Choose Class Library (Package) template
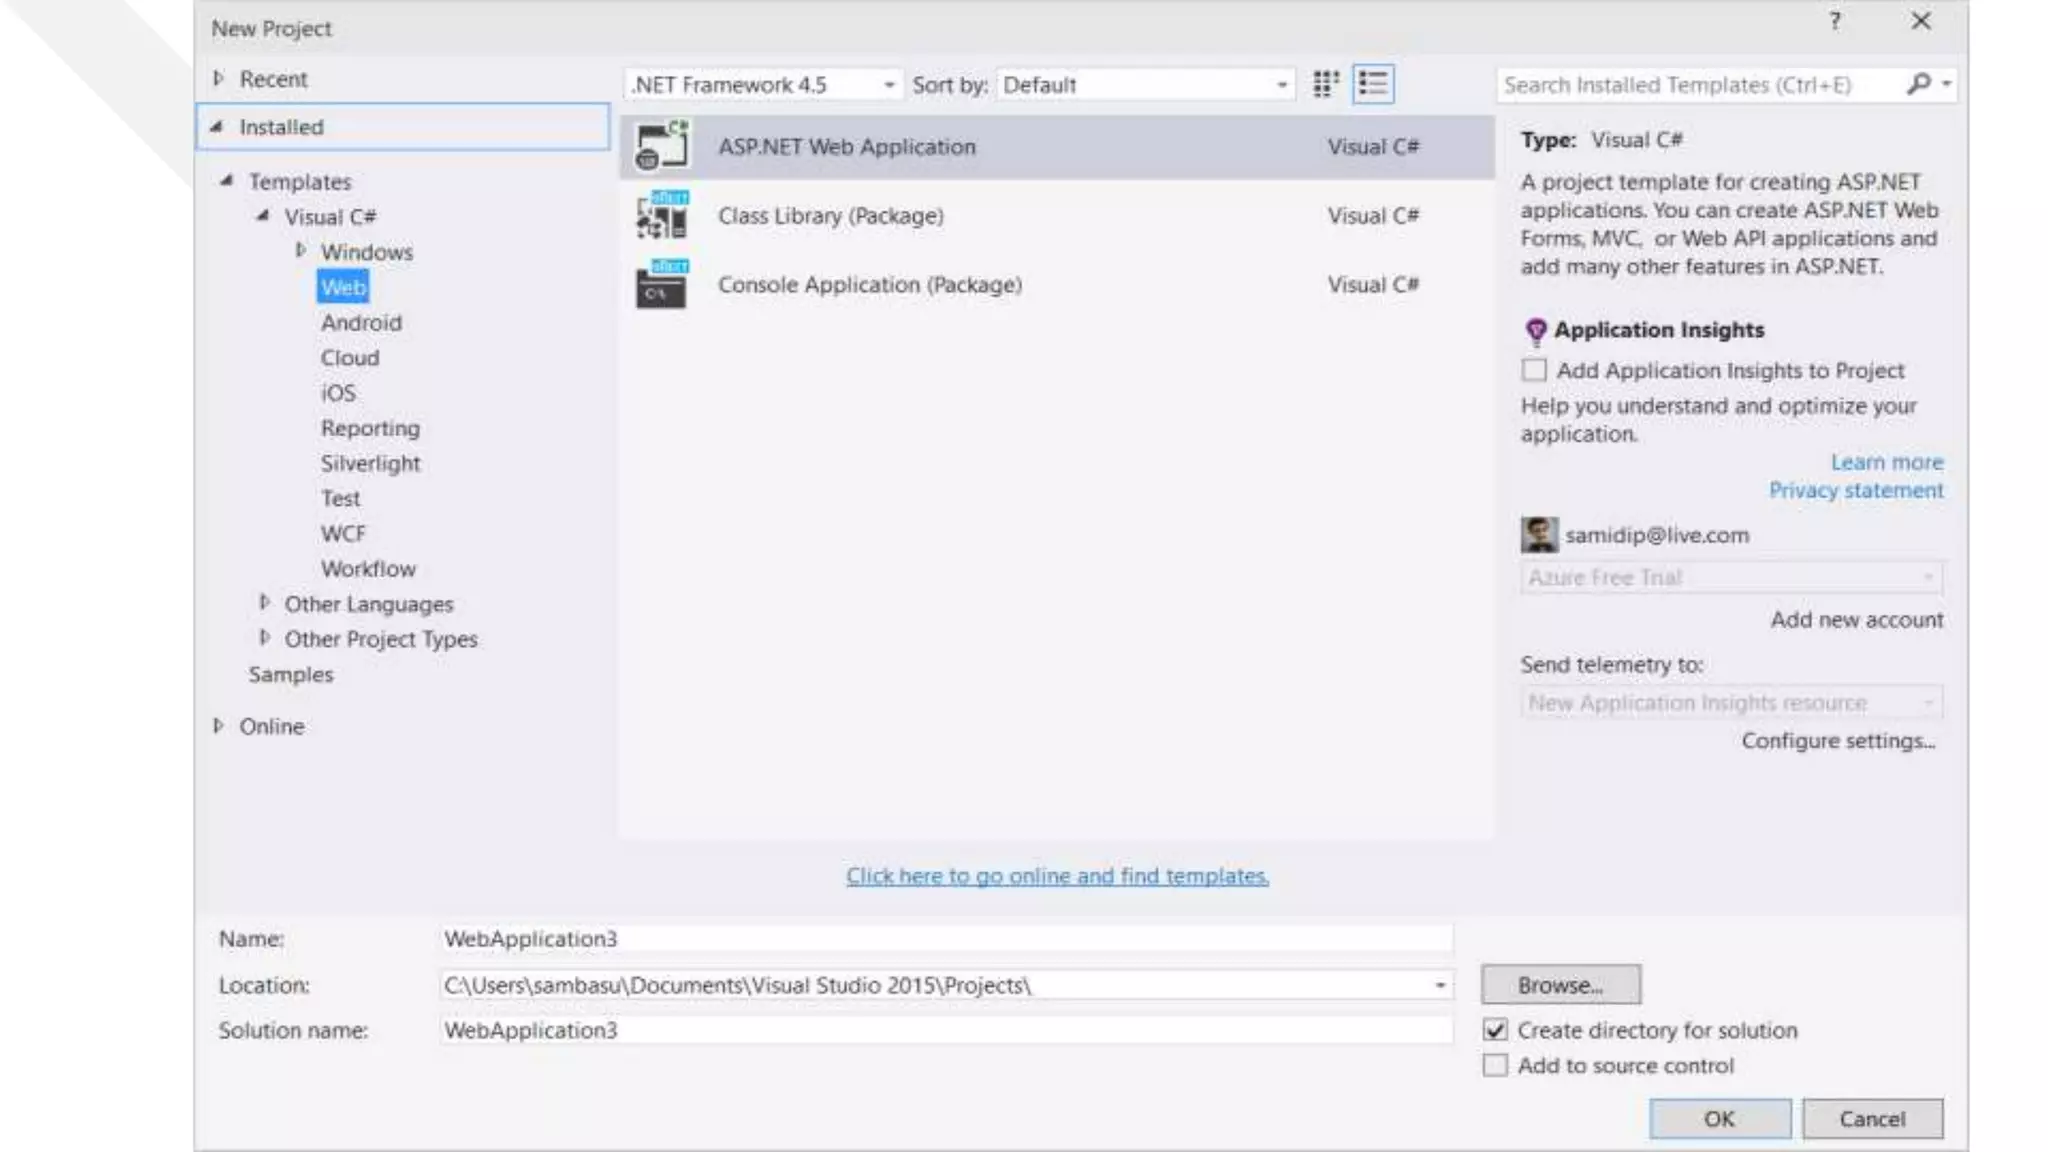The width and height of the screenshot is (2048, 1152). [x=1057, y=216]
